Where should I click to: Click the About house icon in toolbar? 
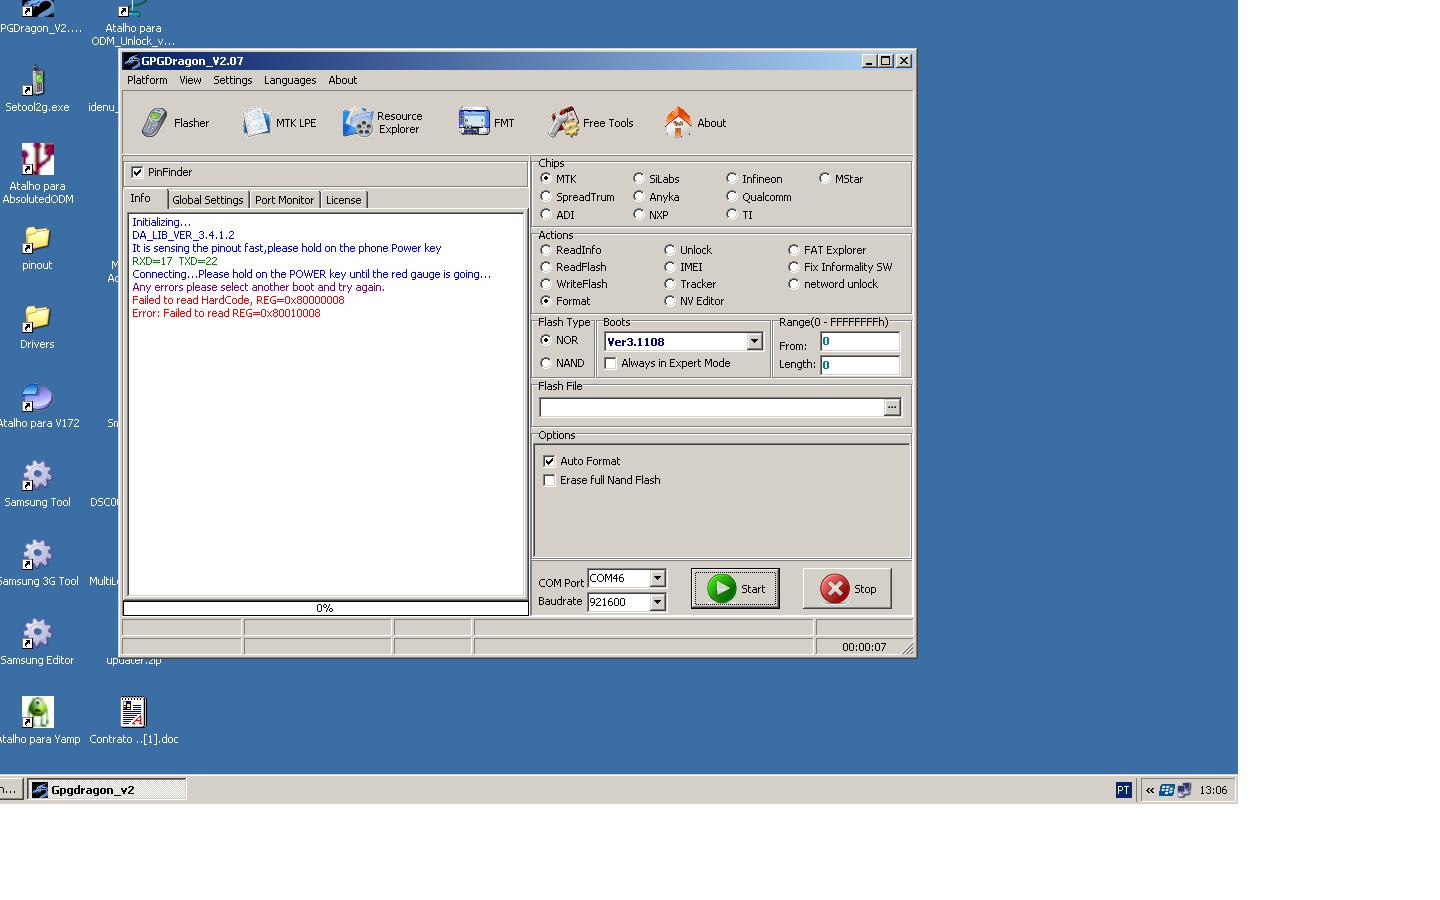(x=678, y=122)
